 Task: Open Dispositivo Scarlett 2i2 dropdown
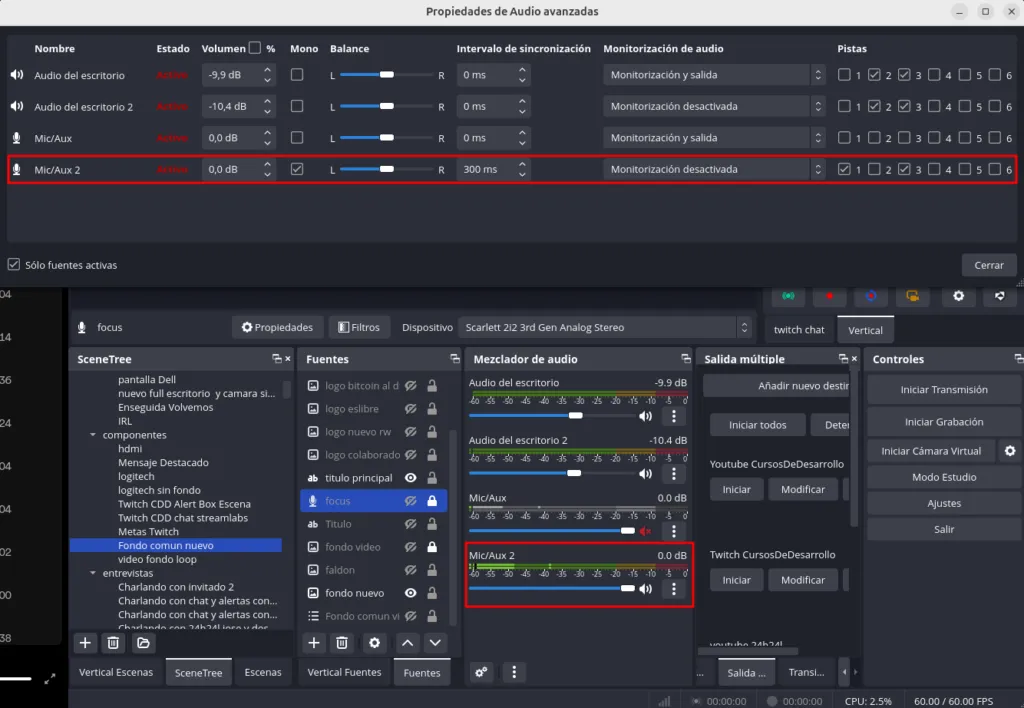[x=604, y=327]
